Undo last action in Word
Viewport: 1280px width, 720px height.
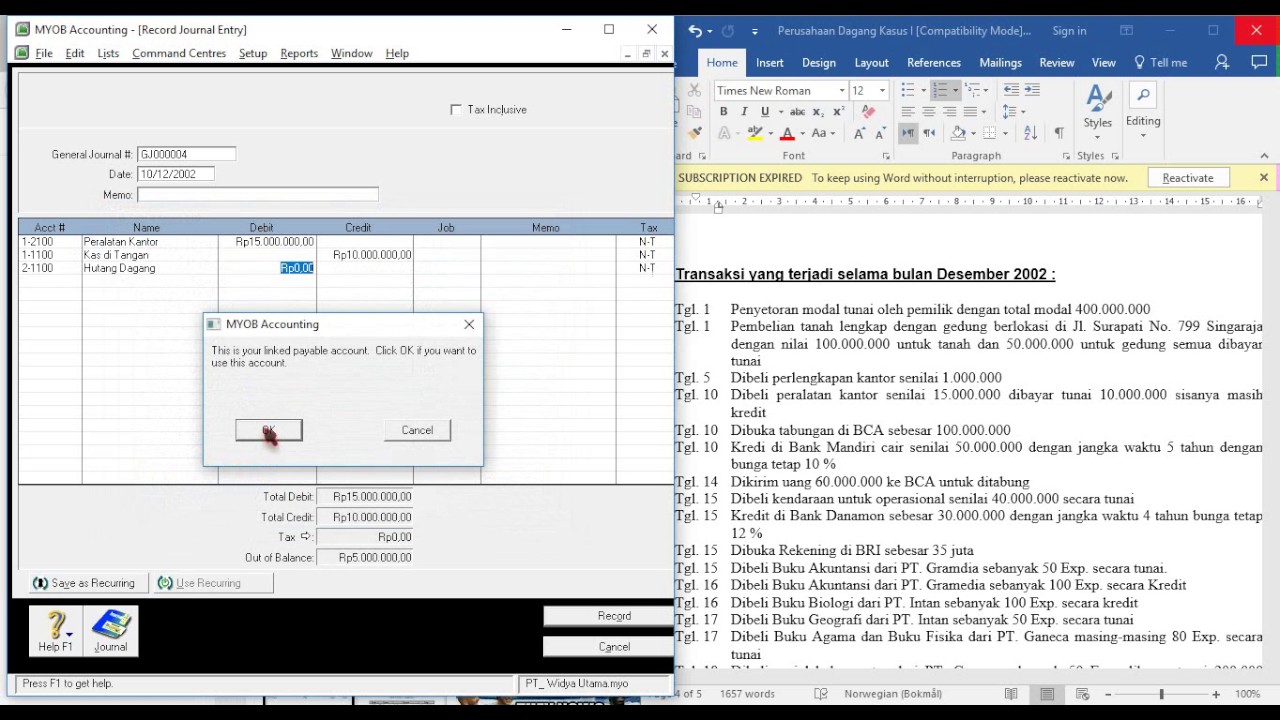(x=695, y=31)
